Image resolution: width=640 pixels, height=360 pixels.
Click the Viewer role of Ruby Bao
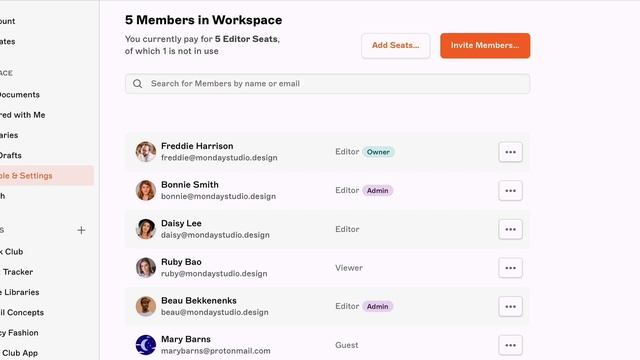(349, 268)
